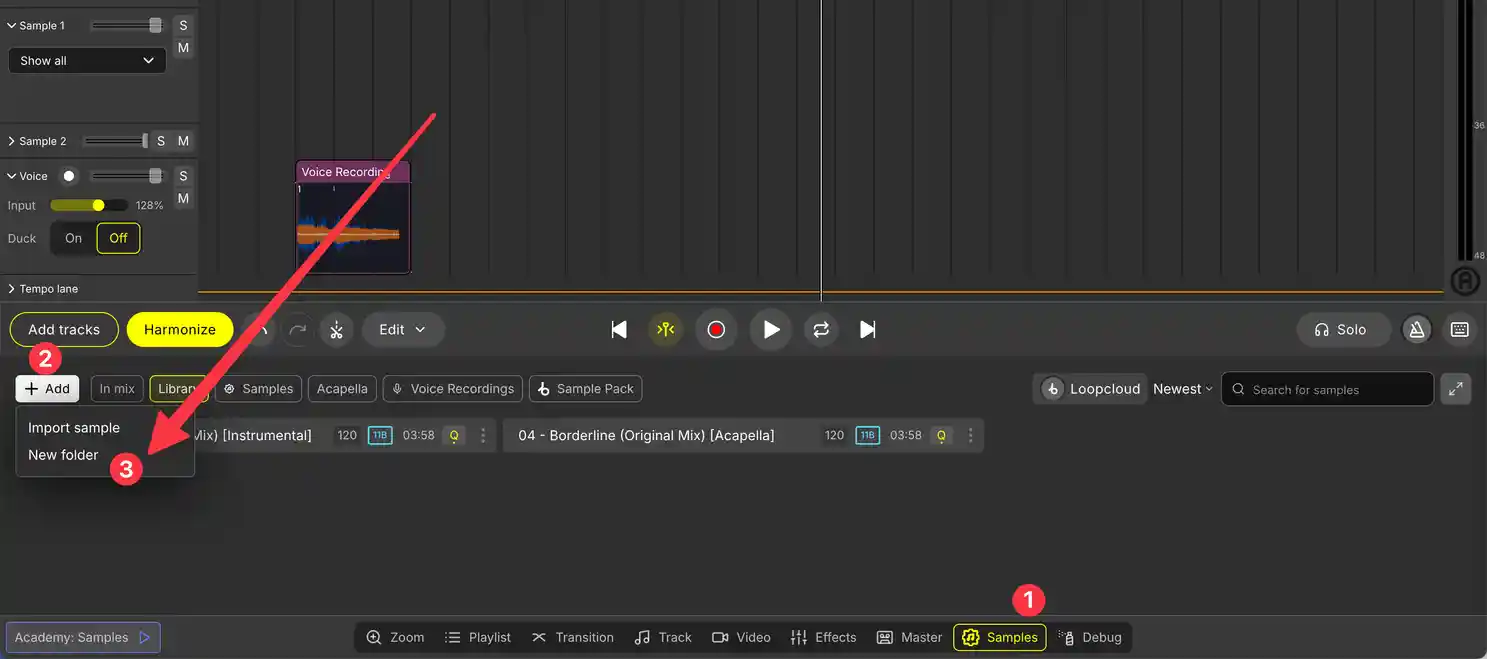
Task: Choose New folder from Add menu
Action: [63, 455]
